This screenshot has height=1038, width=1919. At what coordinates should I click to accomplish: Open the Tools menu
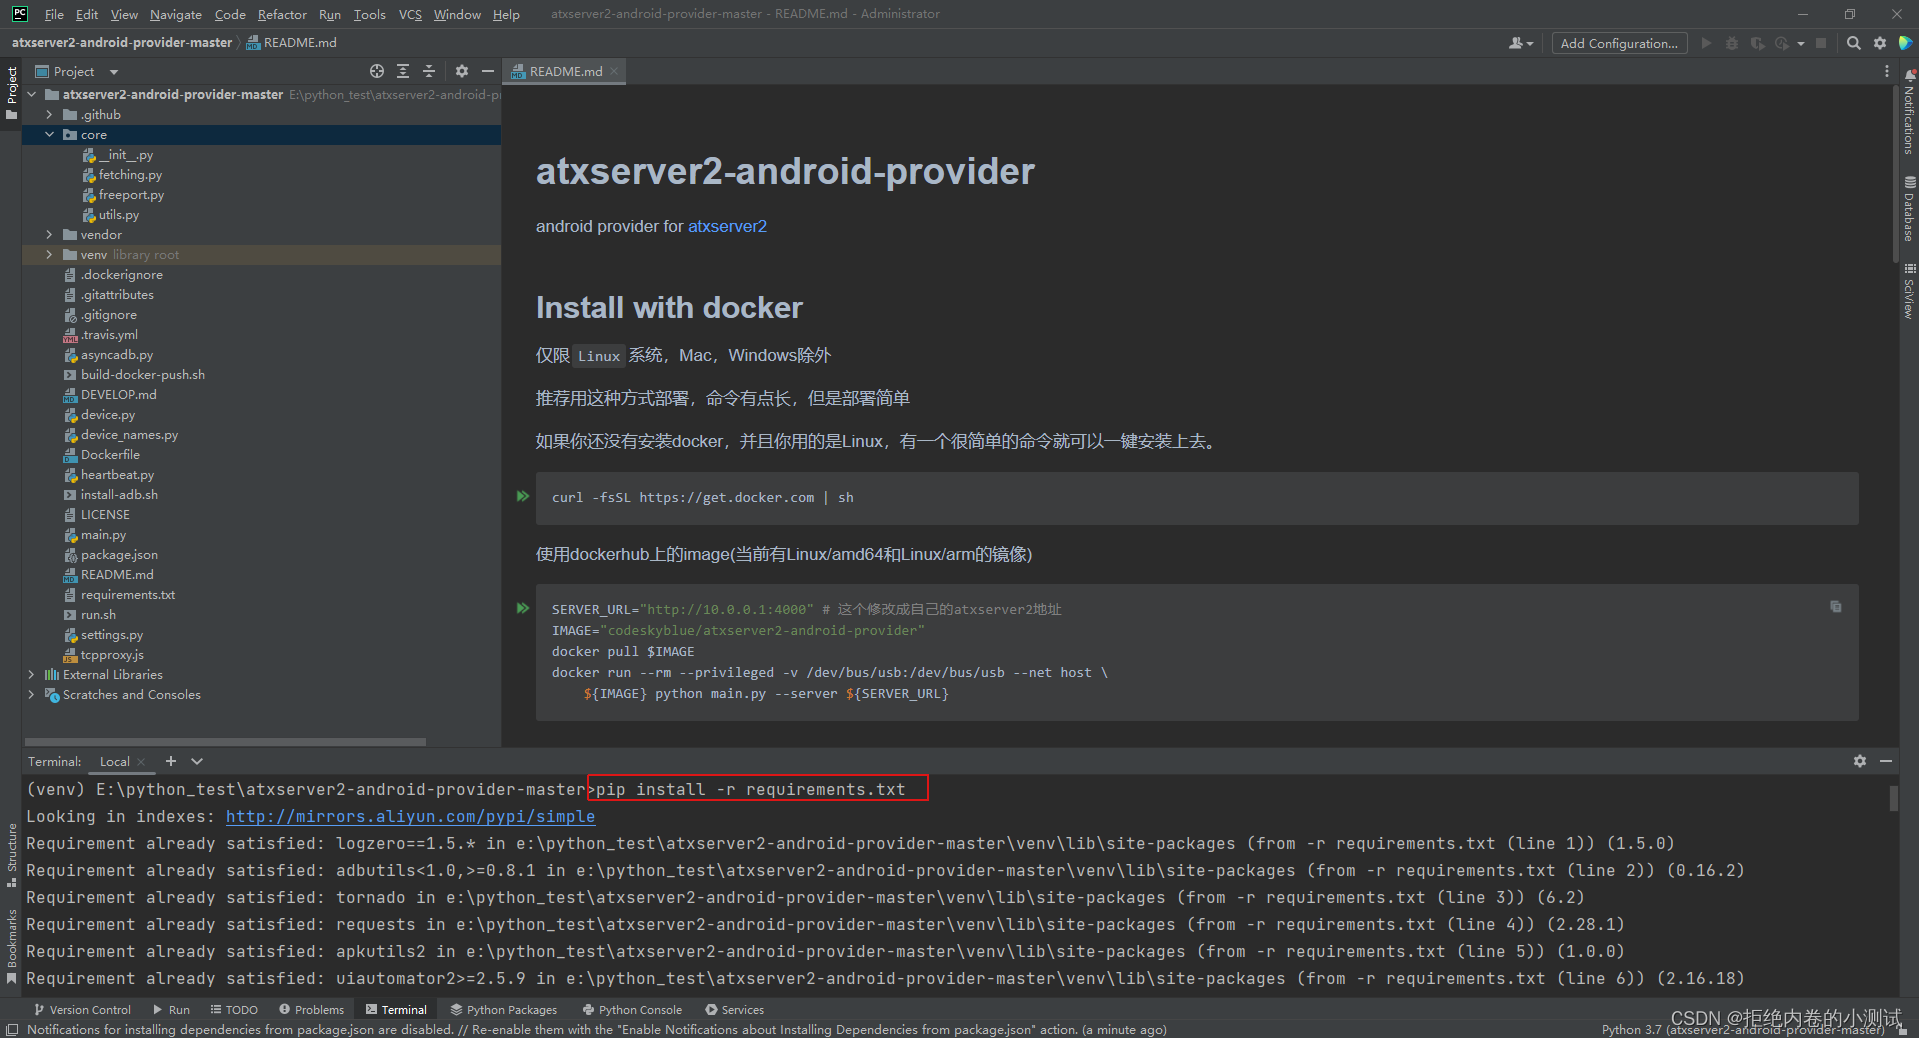pyautogui.click(x=369, y=14)
